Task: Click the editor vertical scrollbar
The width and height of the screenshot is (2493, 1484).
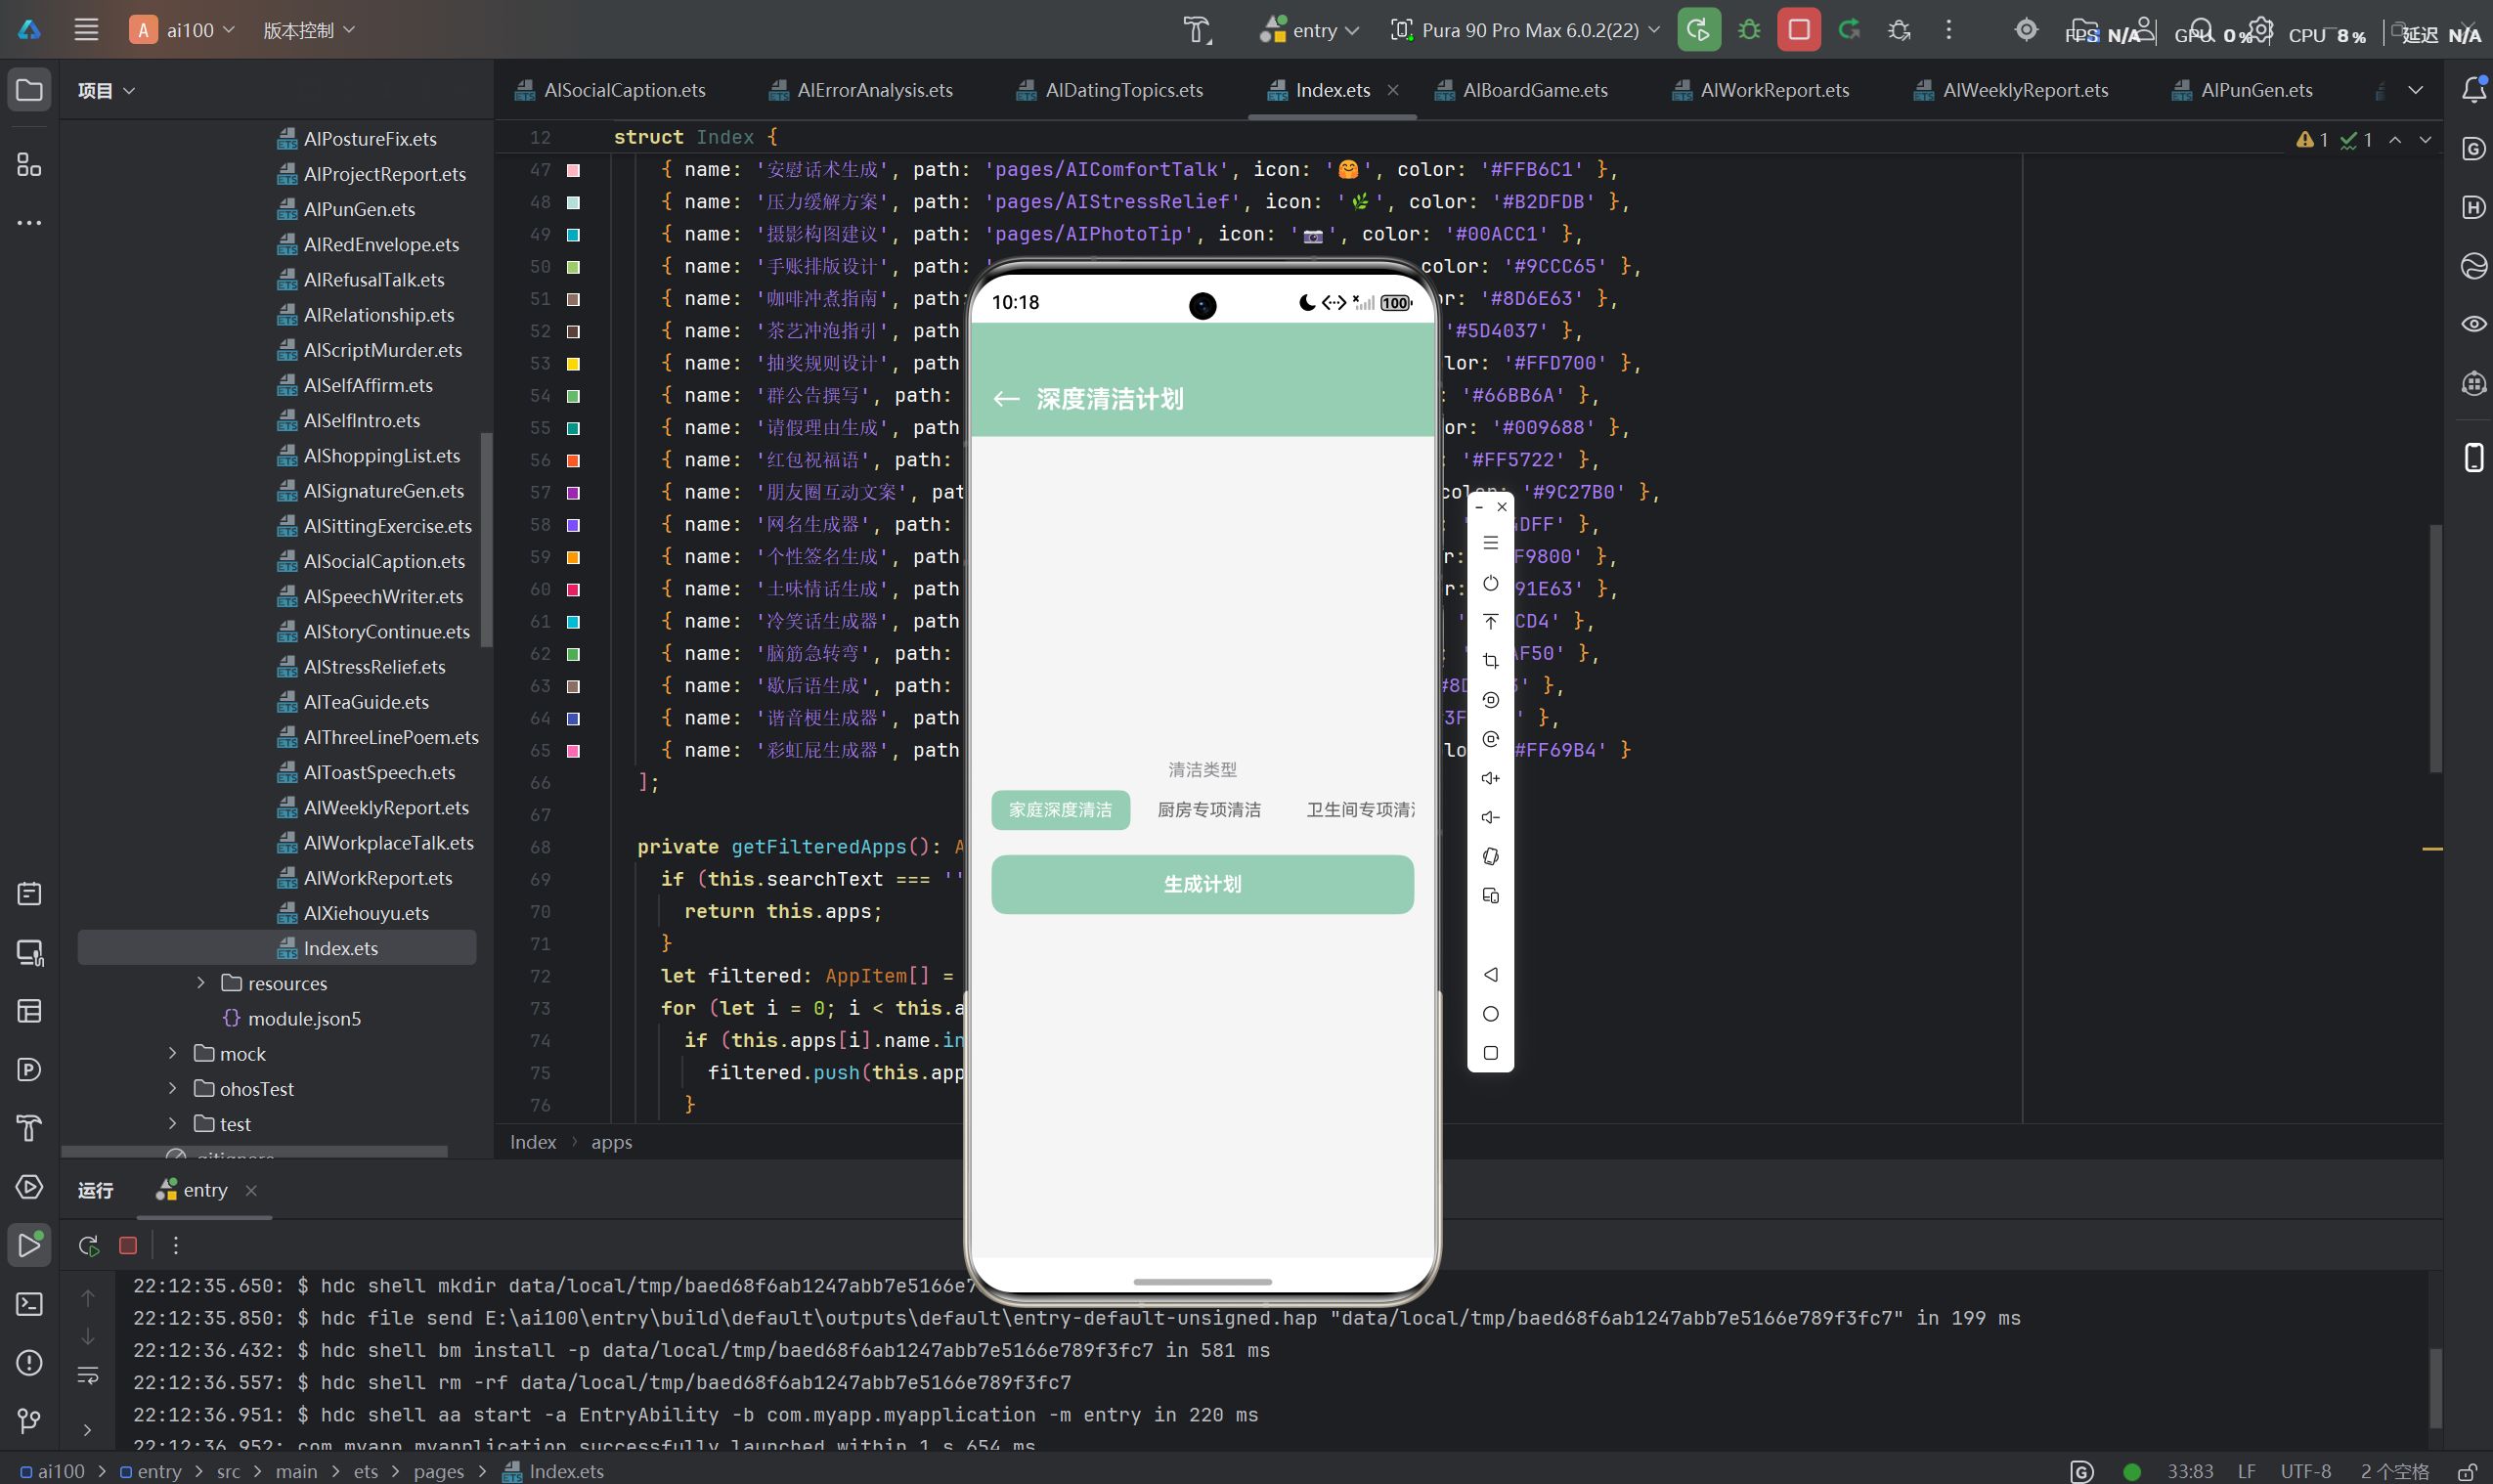Action: pos(2435,648)
